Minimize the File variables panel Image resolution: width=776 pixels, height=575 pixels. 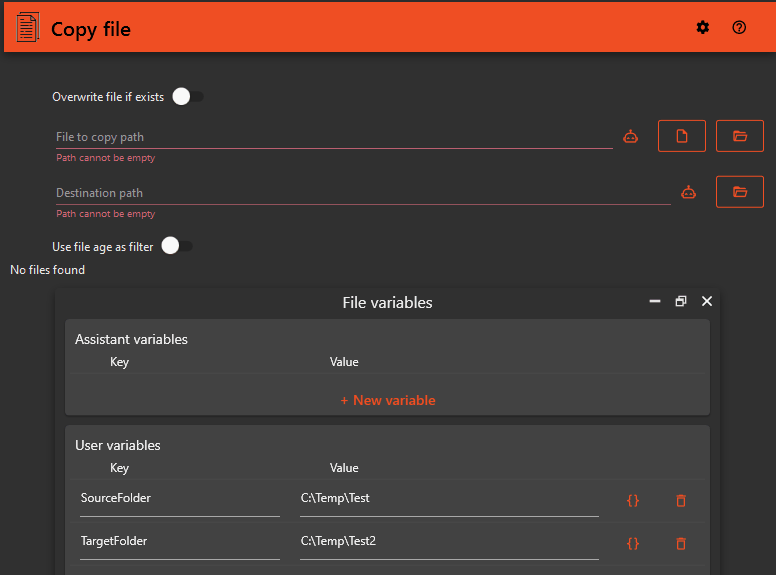pos(655,301)
